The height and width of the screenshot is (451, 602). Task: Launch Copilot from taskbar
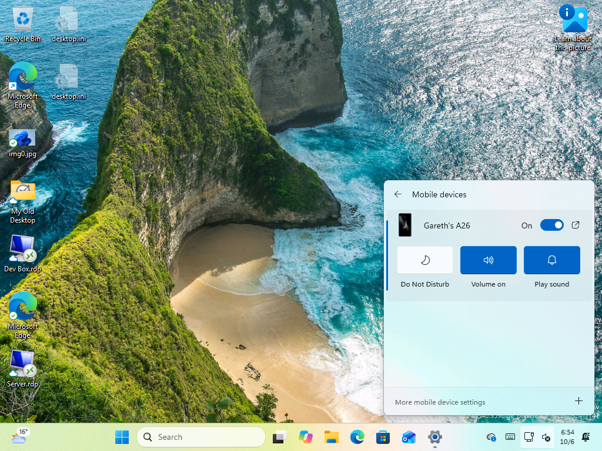[x=306, y=437]
